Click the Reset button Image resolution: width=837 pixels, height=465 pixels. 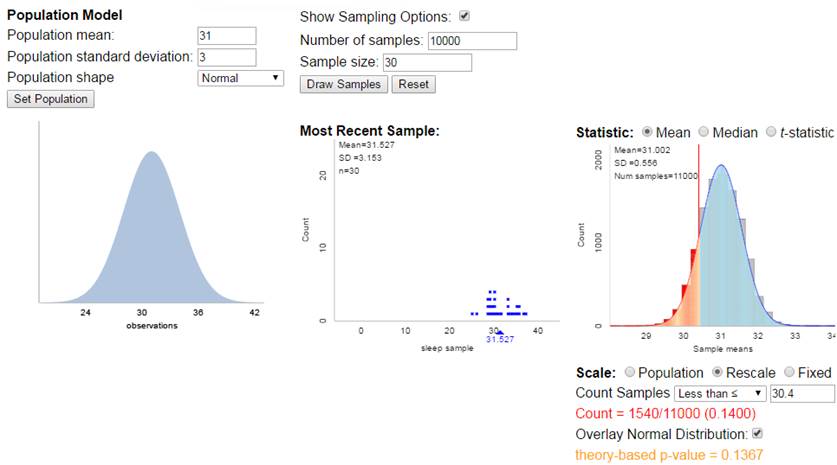tap(414, 84)
